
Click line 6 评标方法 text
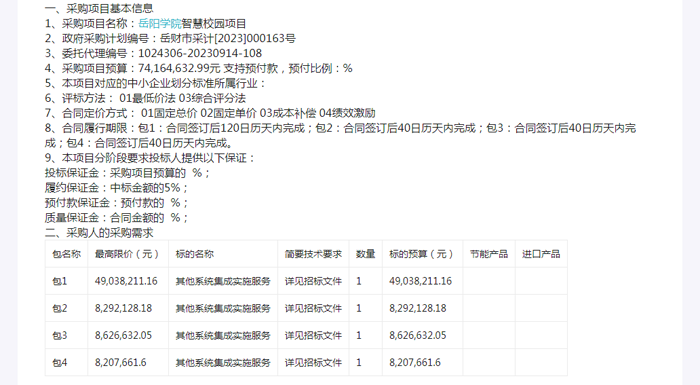145,98
